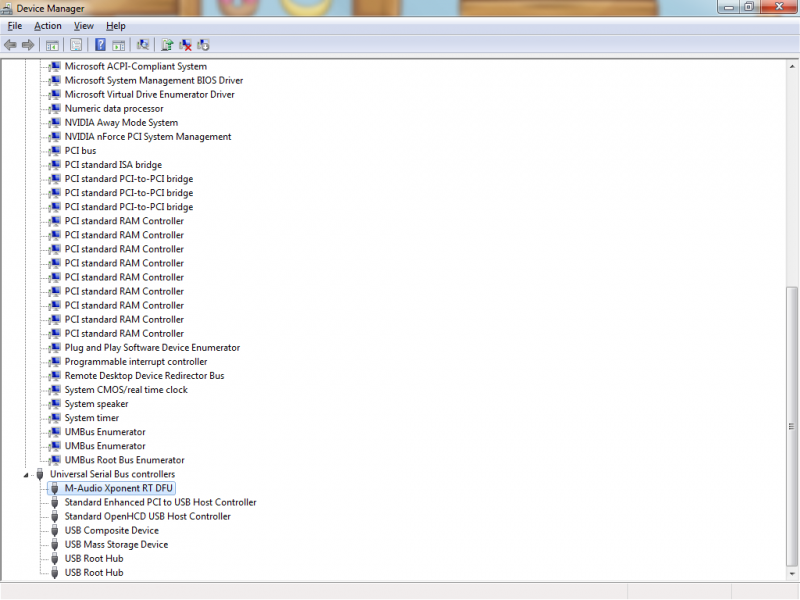Select NVIDIA nForce PCI System Management
800x600 pixels.
click(148, 137)
